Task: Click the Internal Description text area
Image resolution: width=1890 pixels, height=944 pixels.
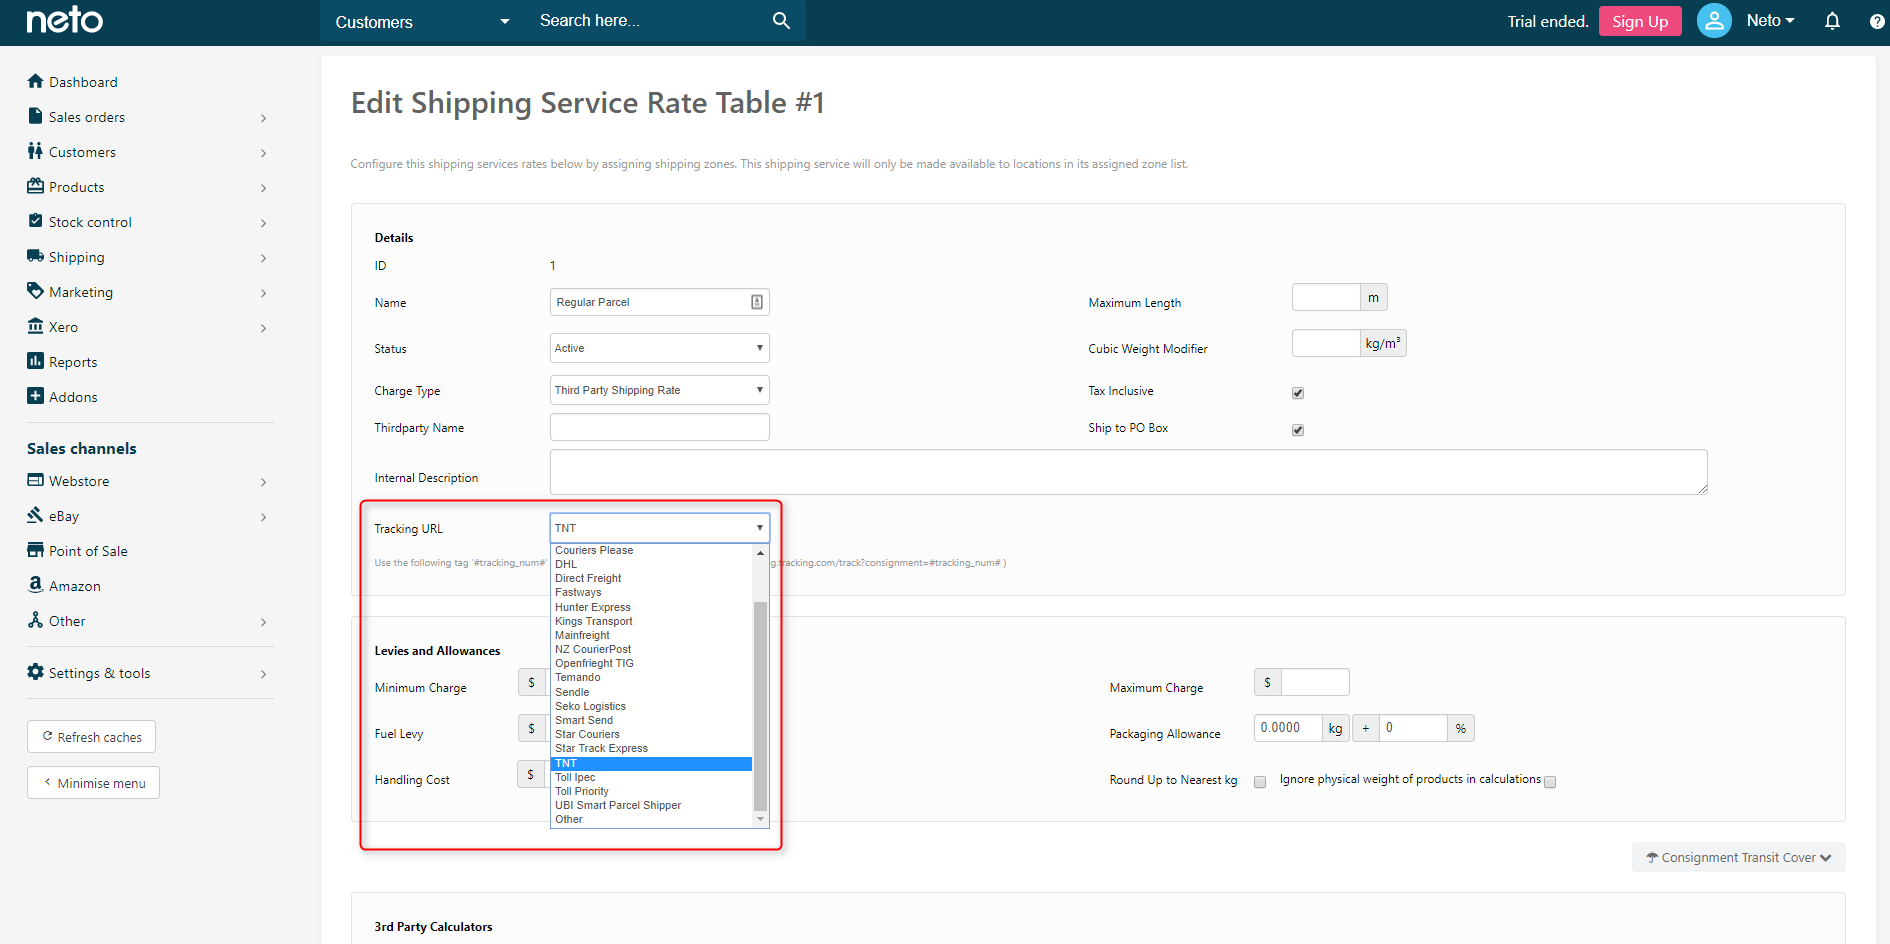Action: click(x=1128, y=471)
